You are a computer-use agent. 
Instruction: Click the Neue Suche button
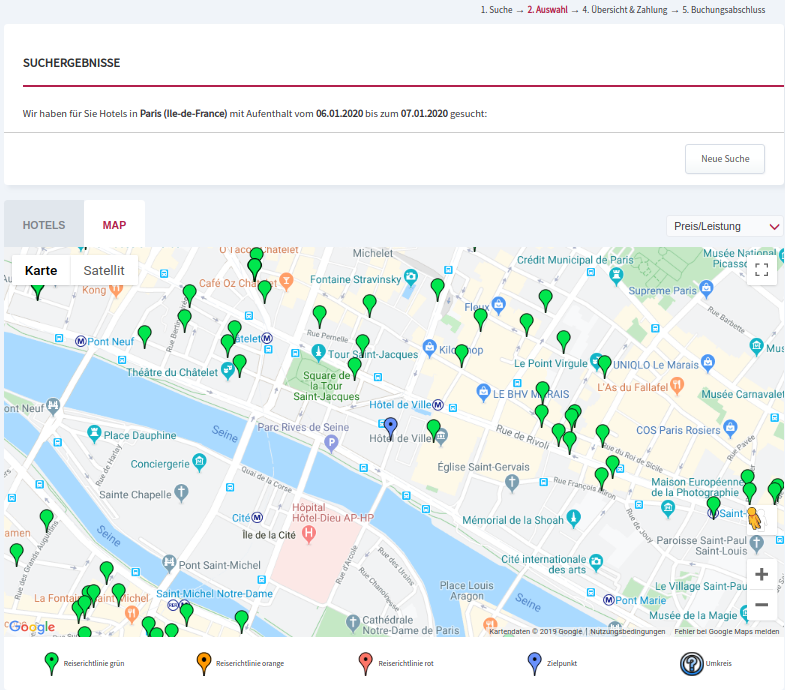point(725,159)
